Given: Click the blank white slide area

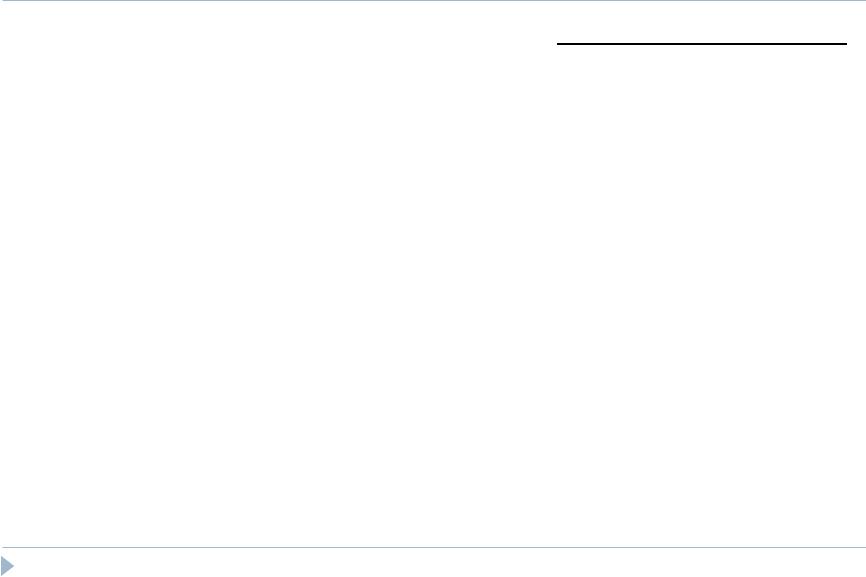Looking at the screenshot, I should (x=433, y=293).
